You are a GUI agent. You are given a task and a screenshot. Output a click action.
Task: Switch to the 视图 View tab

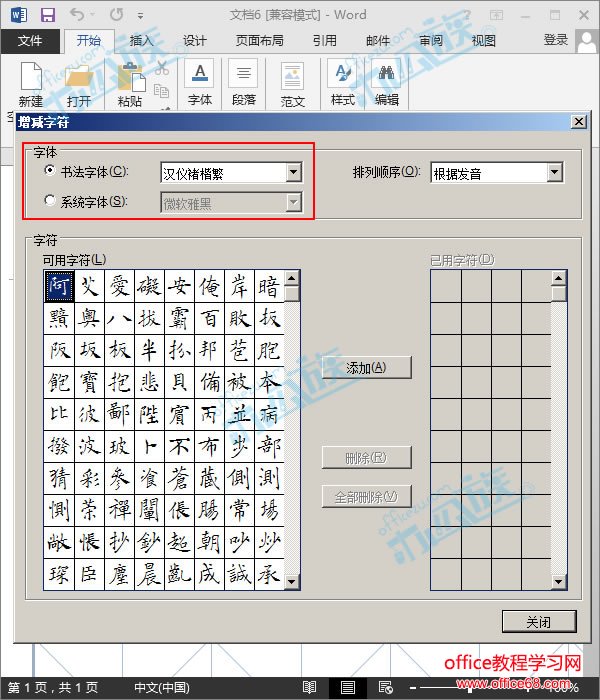pos(484,41)
